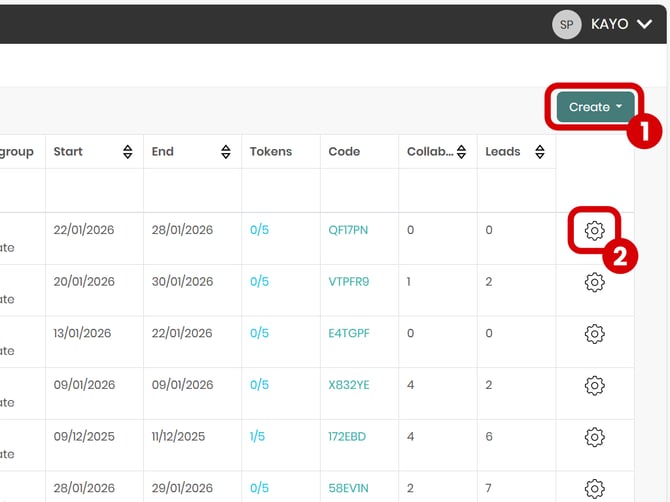Click the 1/5 tokens link
The image size is (670, 502).
[x=259, y=437]
